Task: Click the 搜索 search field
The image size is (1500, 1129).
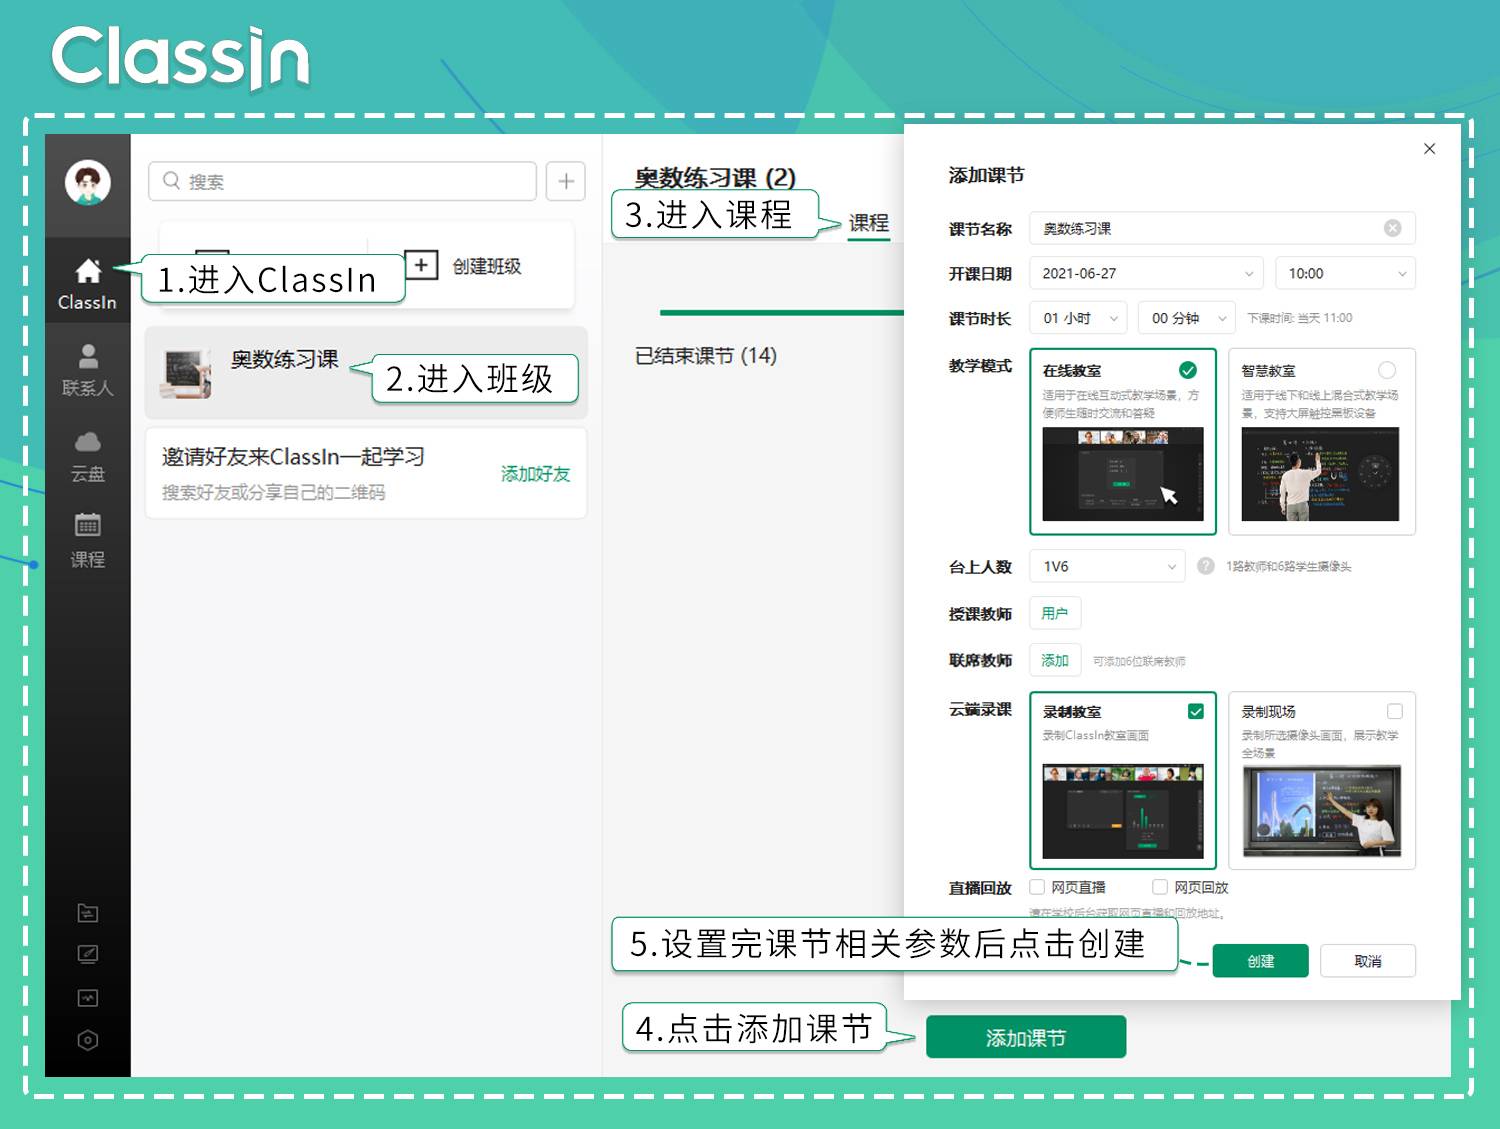Action: click(x=343, y=181)
